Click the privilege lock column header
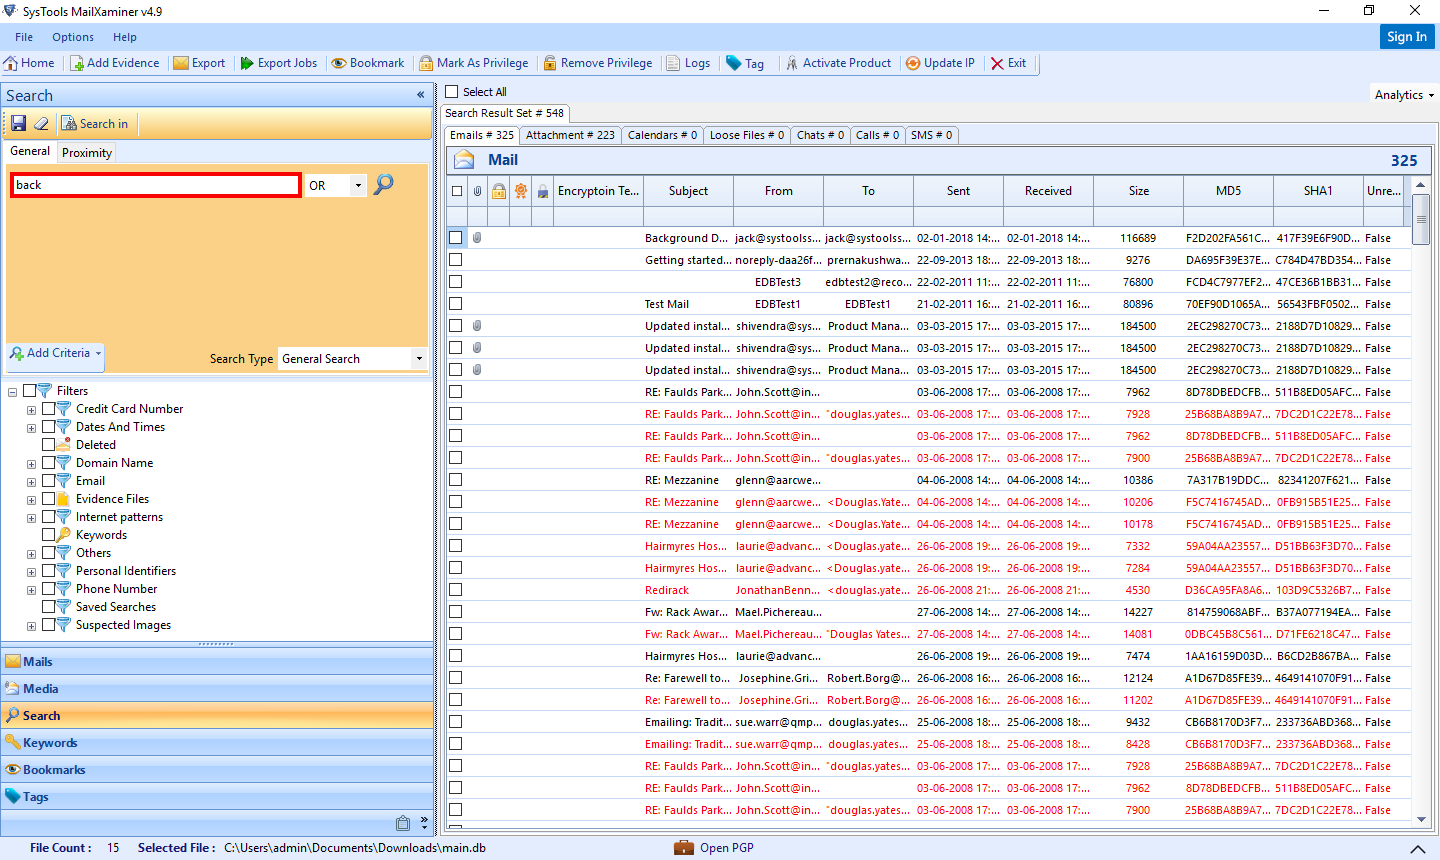 point(499,191)
